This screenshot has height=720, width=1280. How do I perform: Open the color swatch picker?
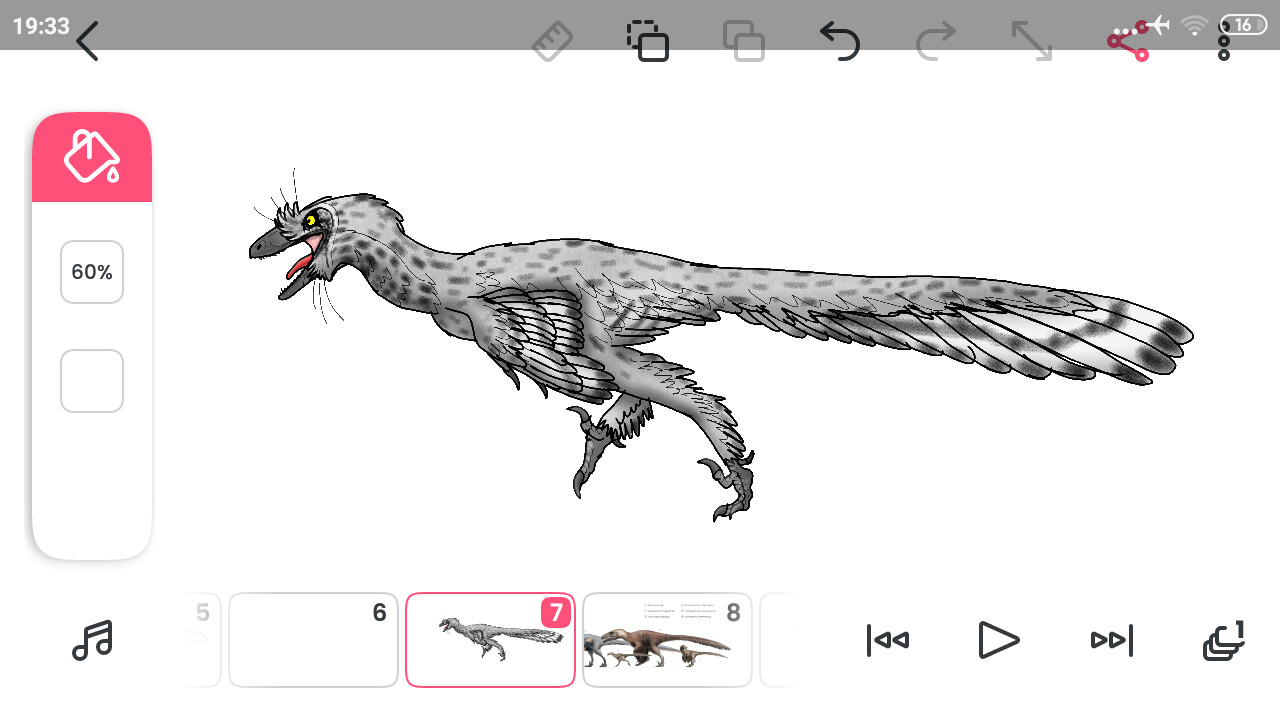[92, 380]
